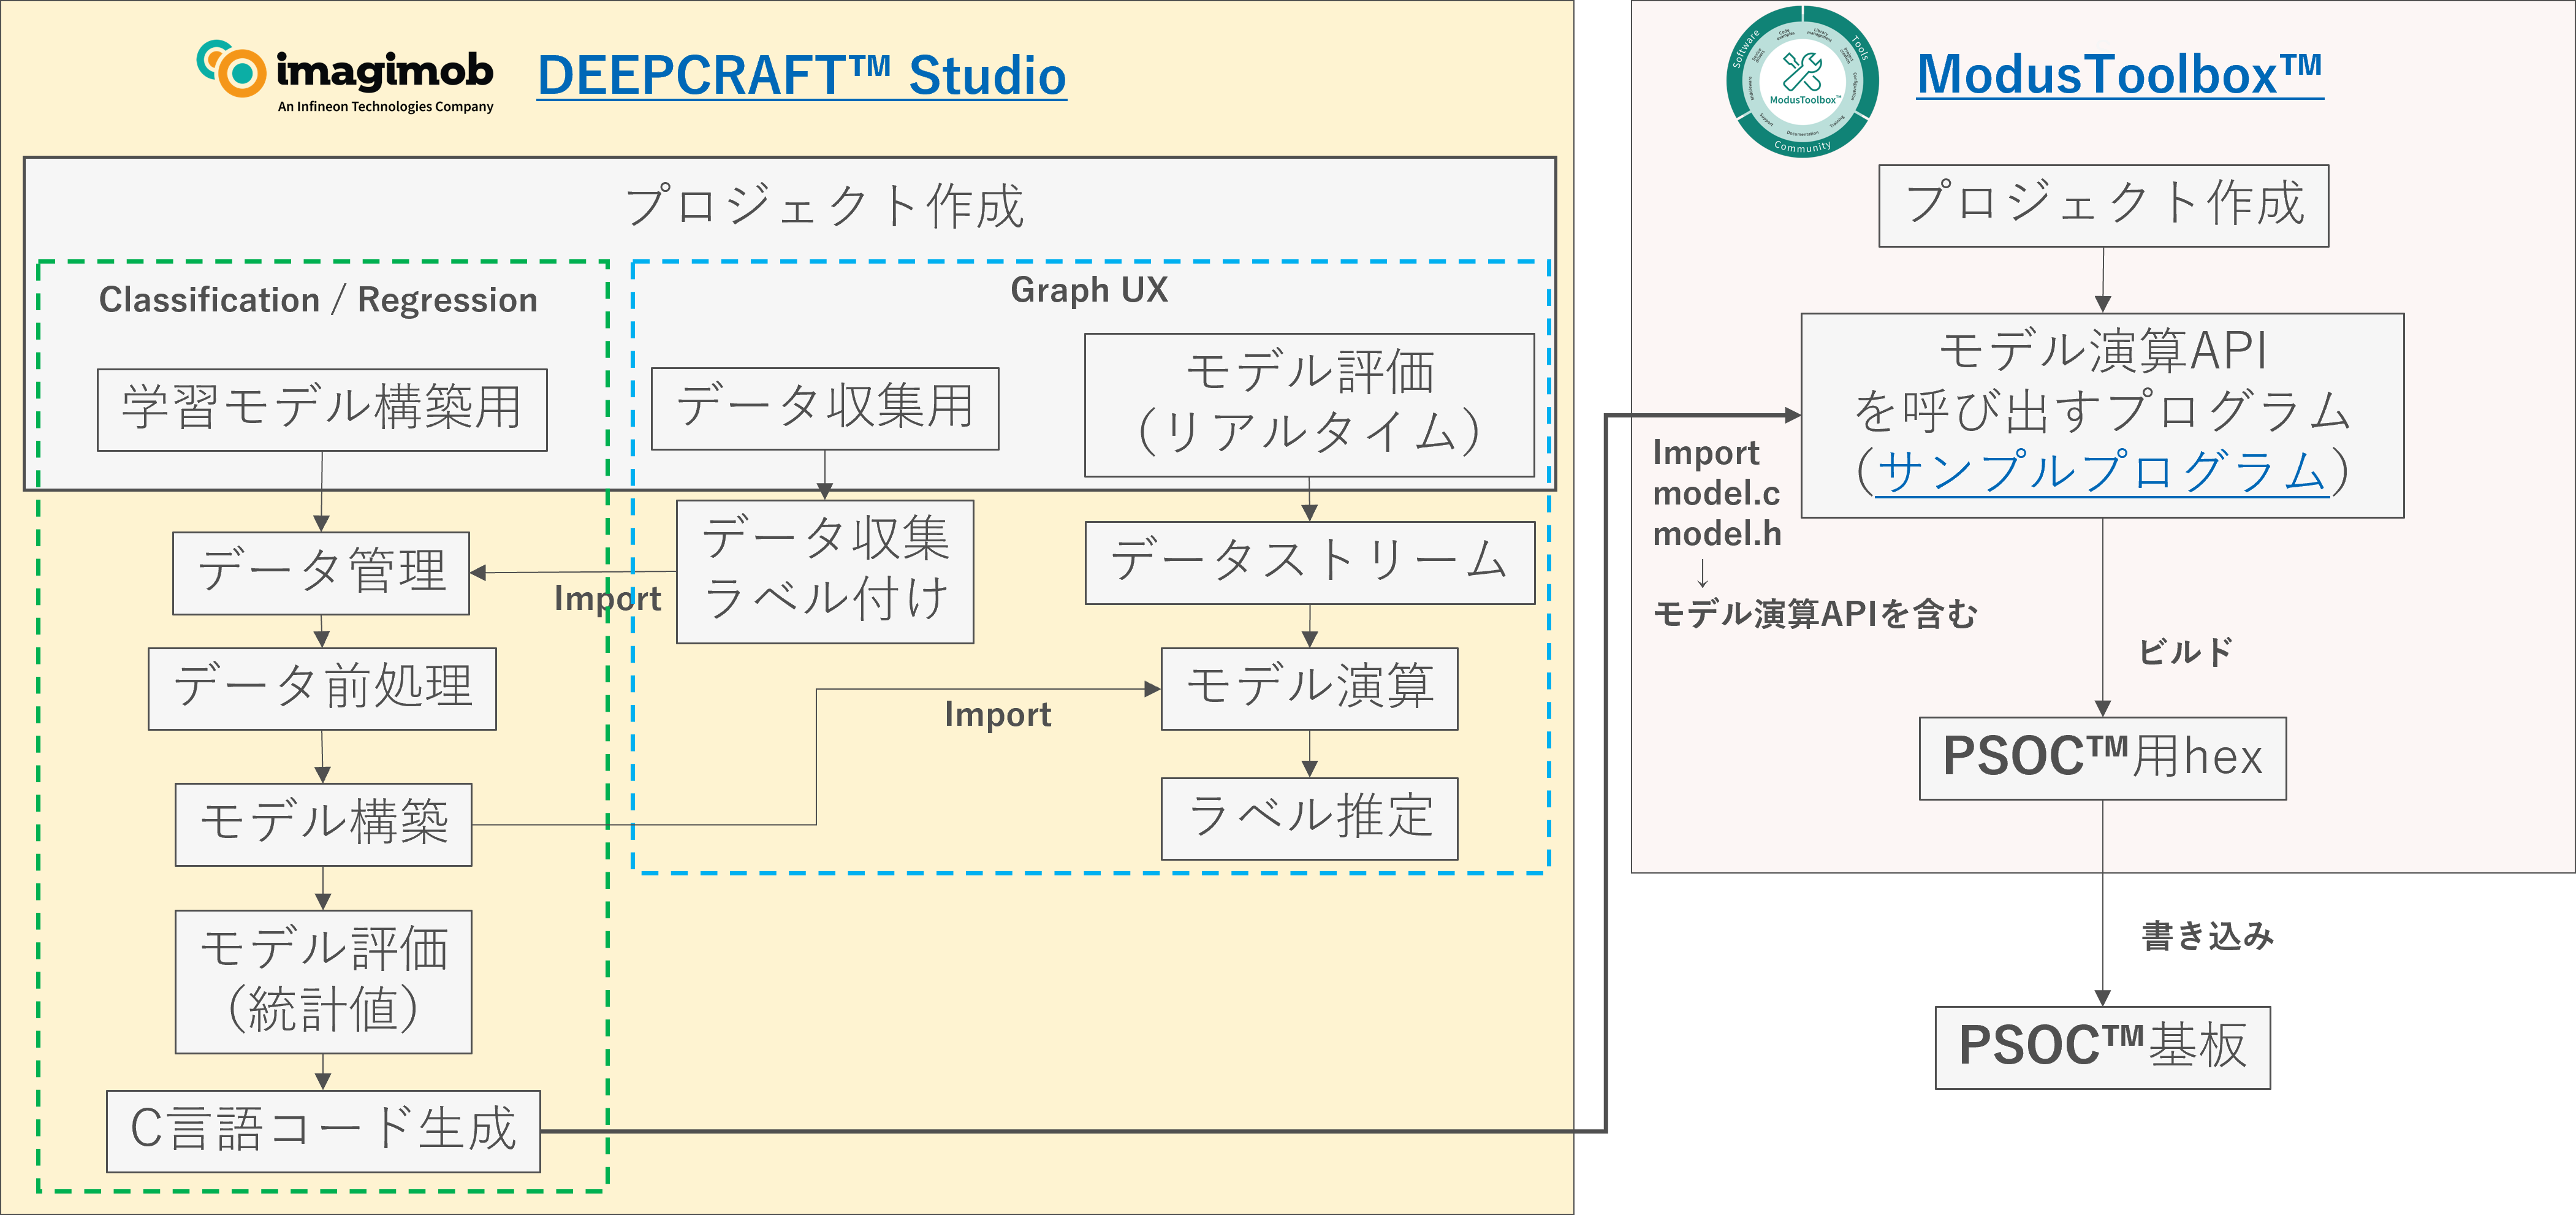Click プロジェクト作成 box under ModusToolbox
The width and height of the screenshot is (2576, 1215).
tap(2104, 206)
